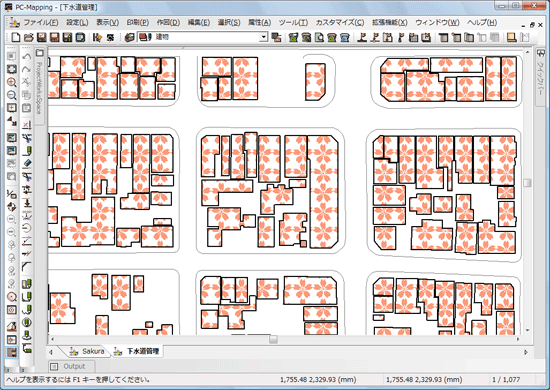Click the redo arrow icon
Image resolution: width=550 pixels, height=390 pixels.
pyautogui.click(x=27, y=69)
